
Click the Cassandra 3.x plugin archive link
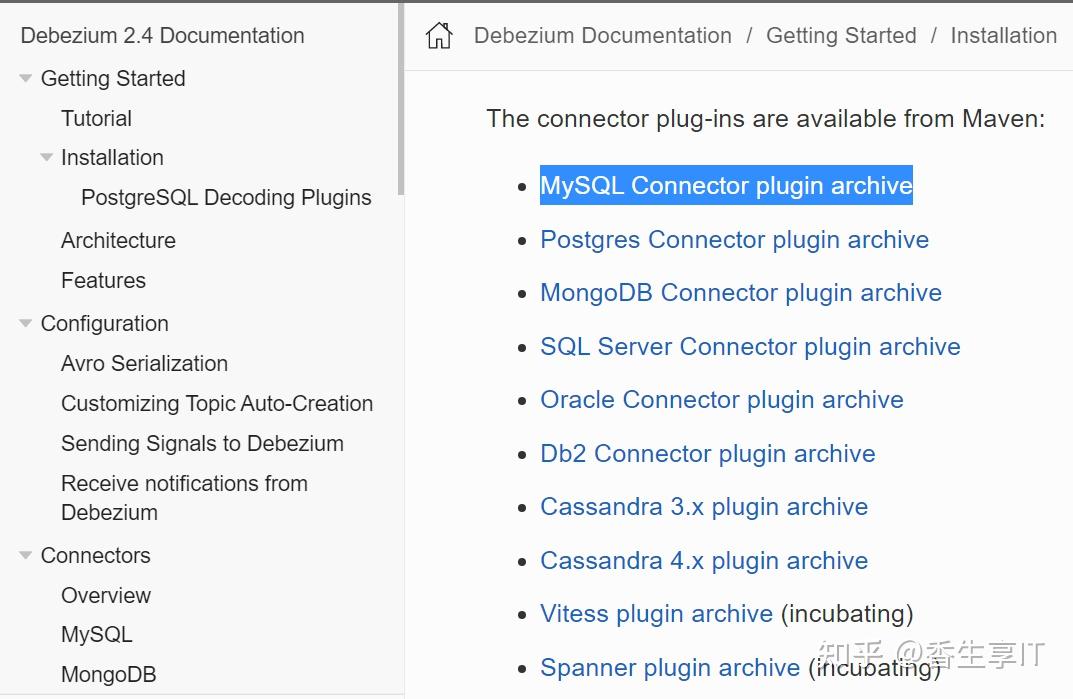704,507
